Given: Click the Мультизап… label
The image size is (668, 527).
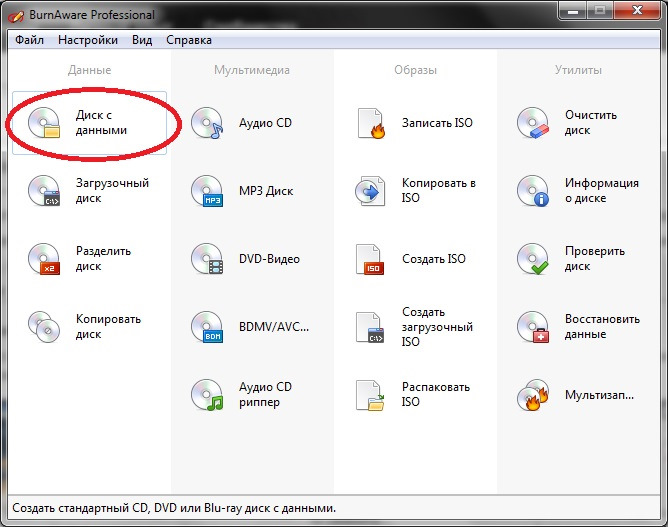Looking at the screenshot, I should [599, 395].
